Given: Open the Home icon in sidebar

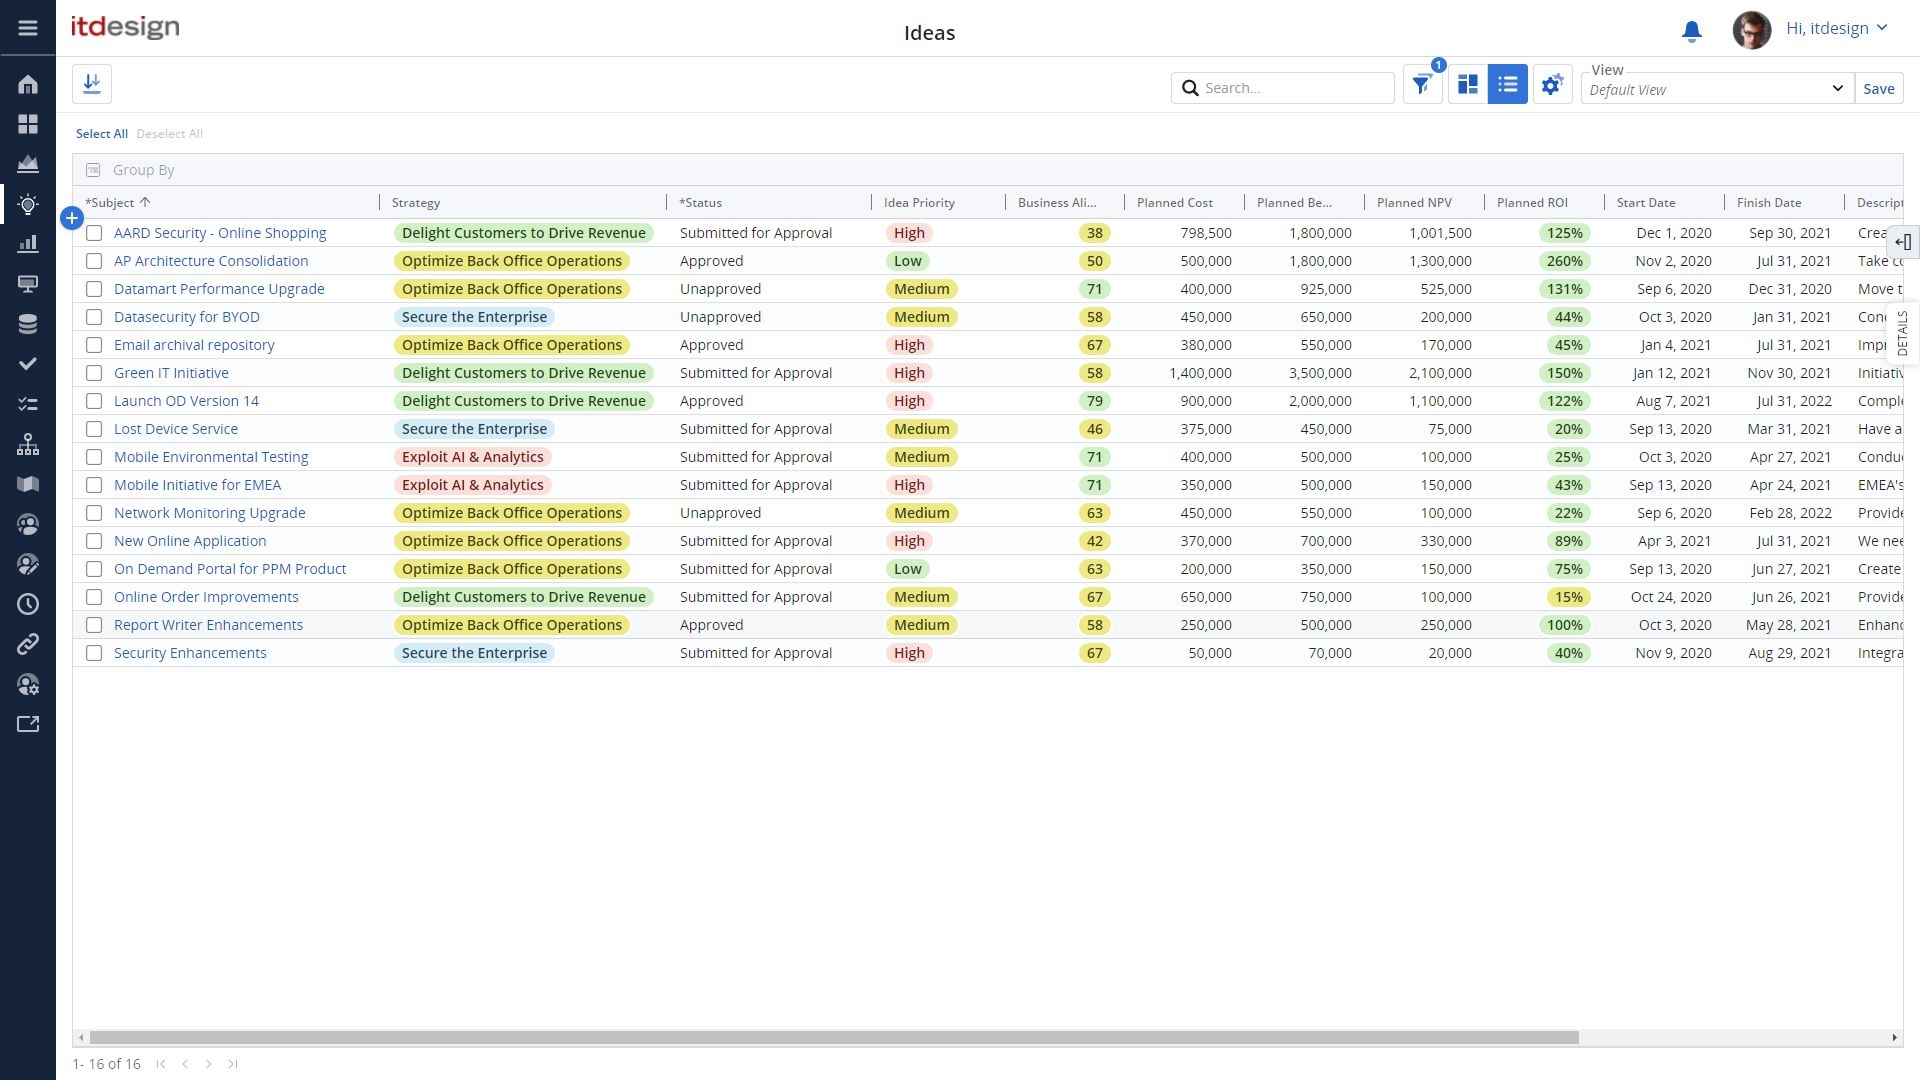Looking at the screenshot, I should [28, 84].
